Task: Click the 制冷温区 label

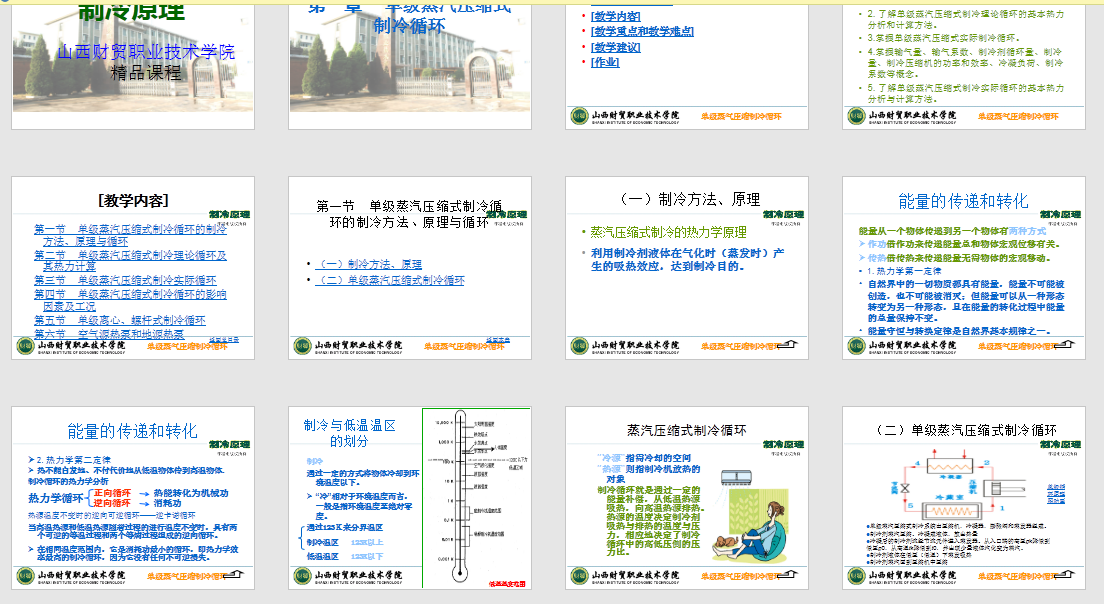Action: coord(322,543)
